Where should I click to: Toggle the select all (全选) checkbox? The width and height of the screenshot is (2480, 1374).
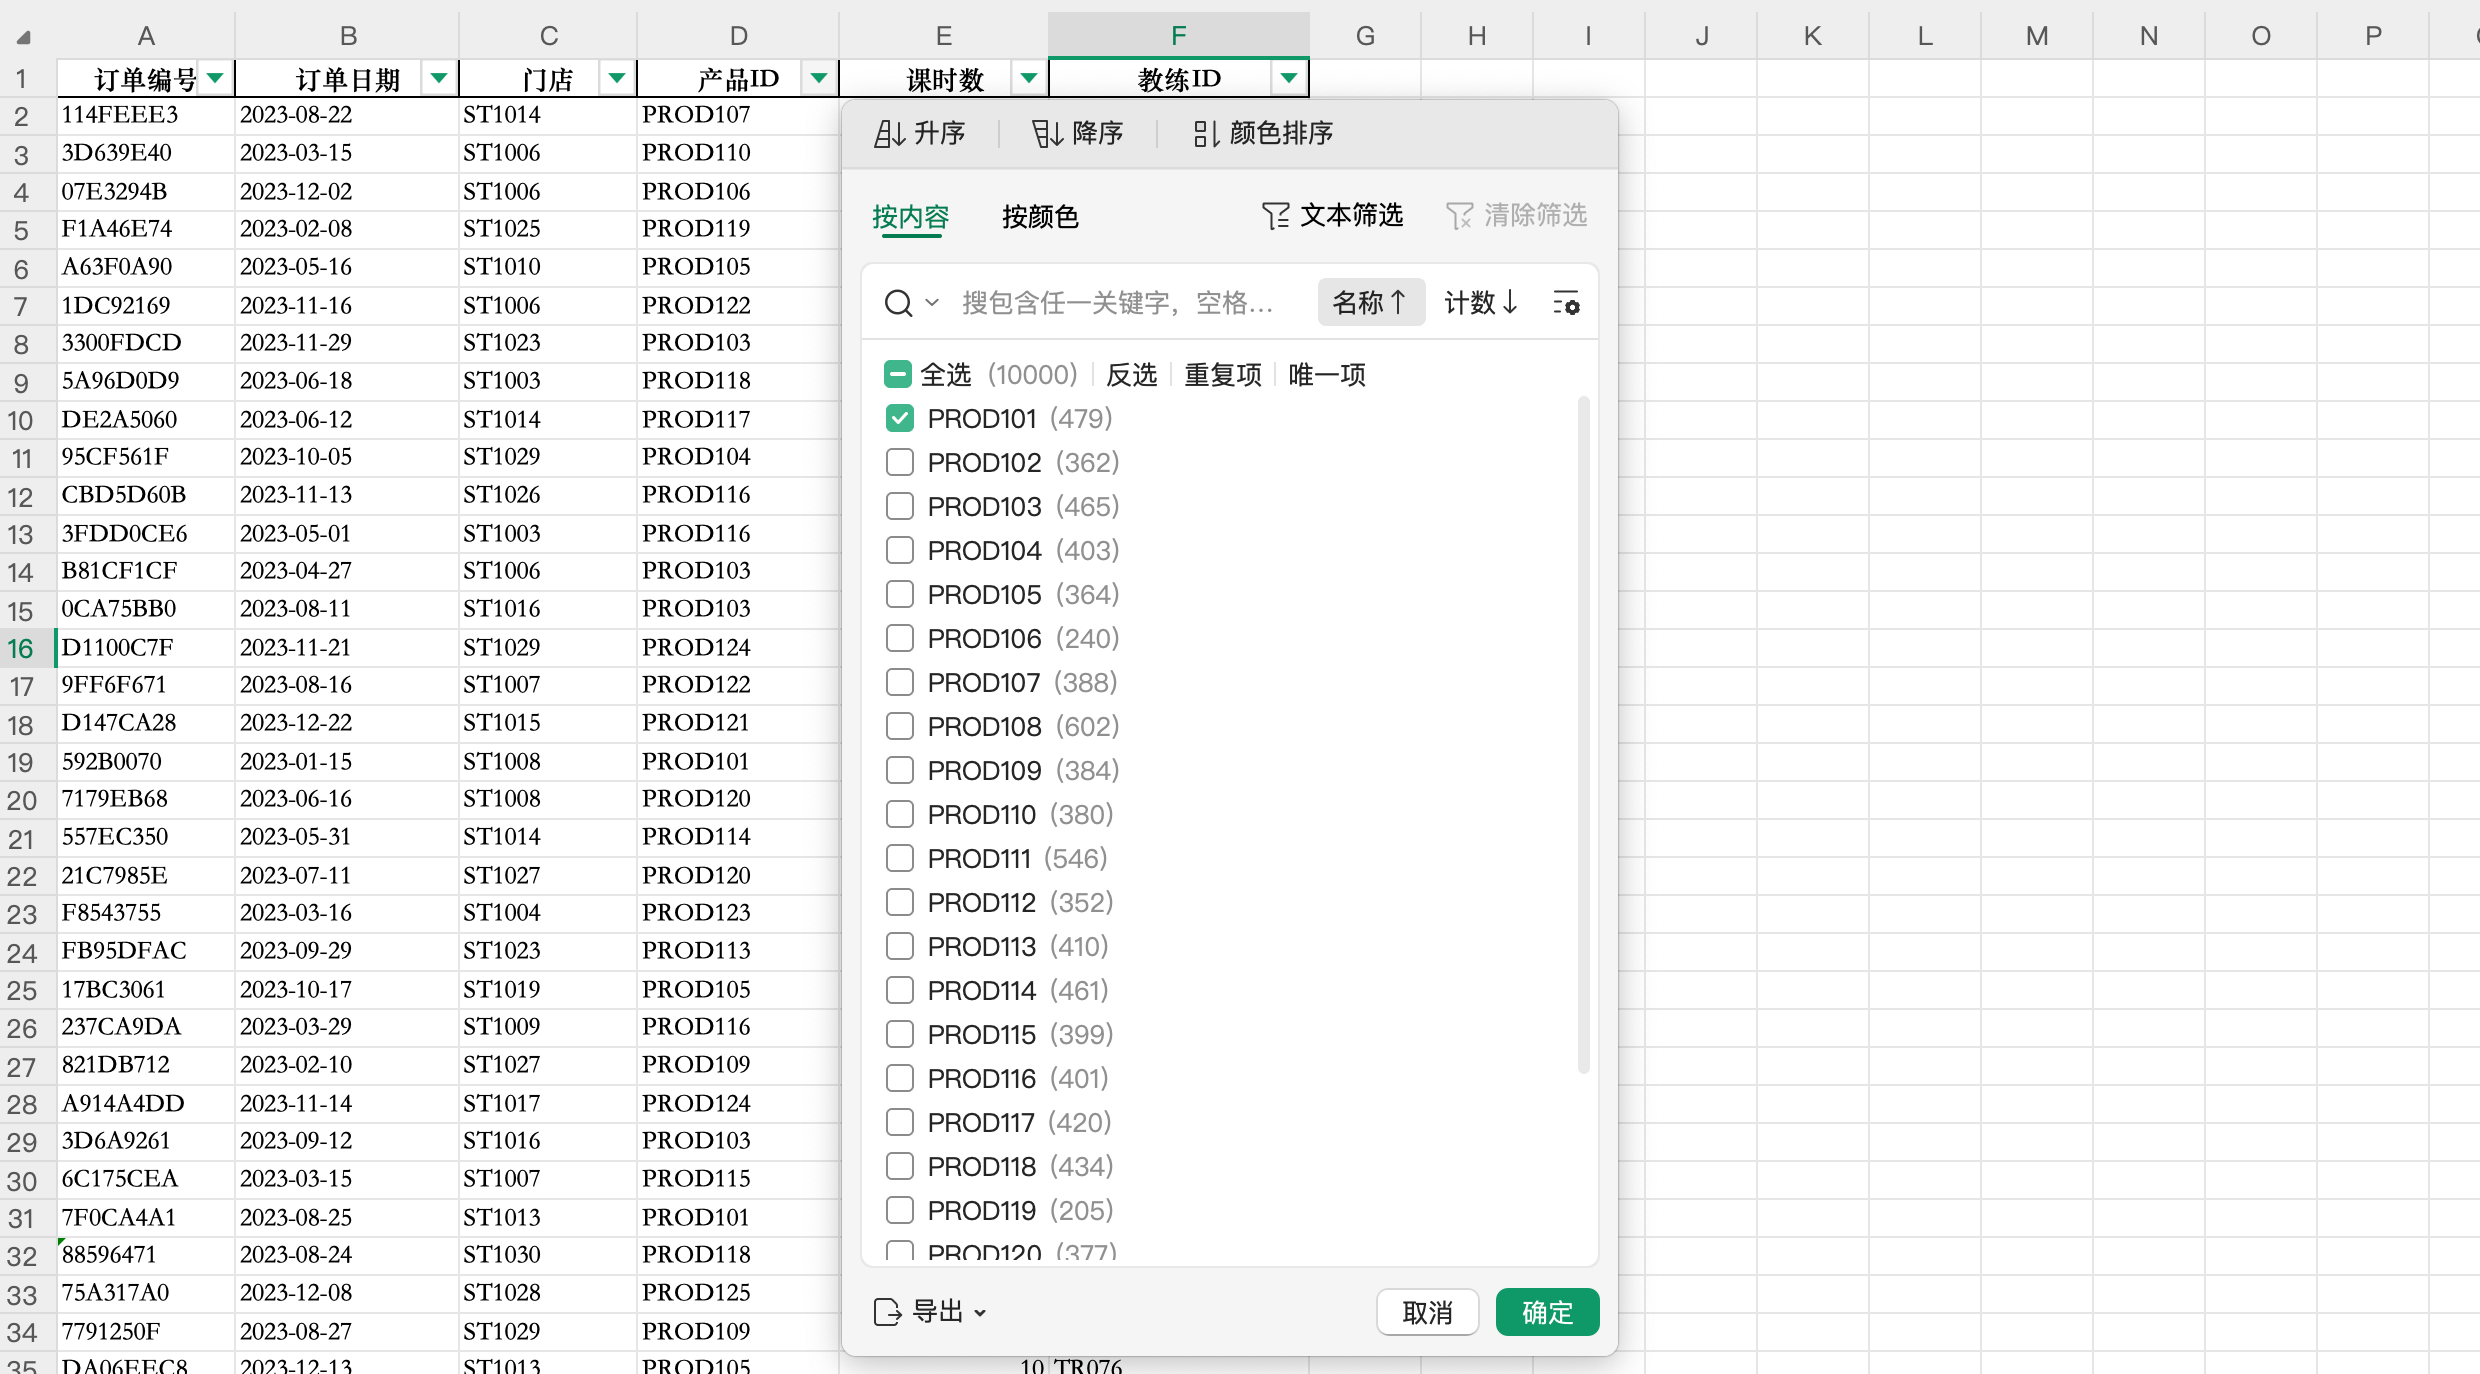click(898, 374)
